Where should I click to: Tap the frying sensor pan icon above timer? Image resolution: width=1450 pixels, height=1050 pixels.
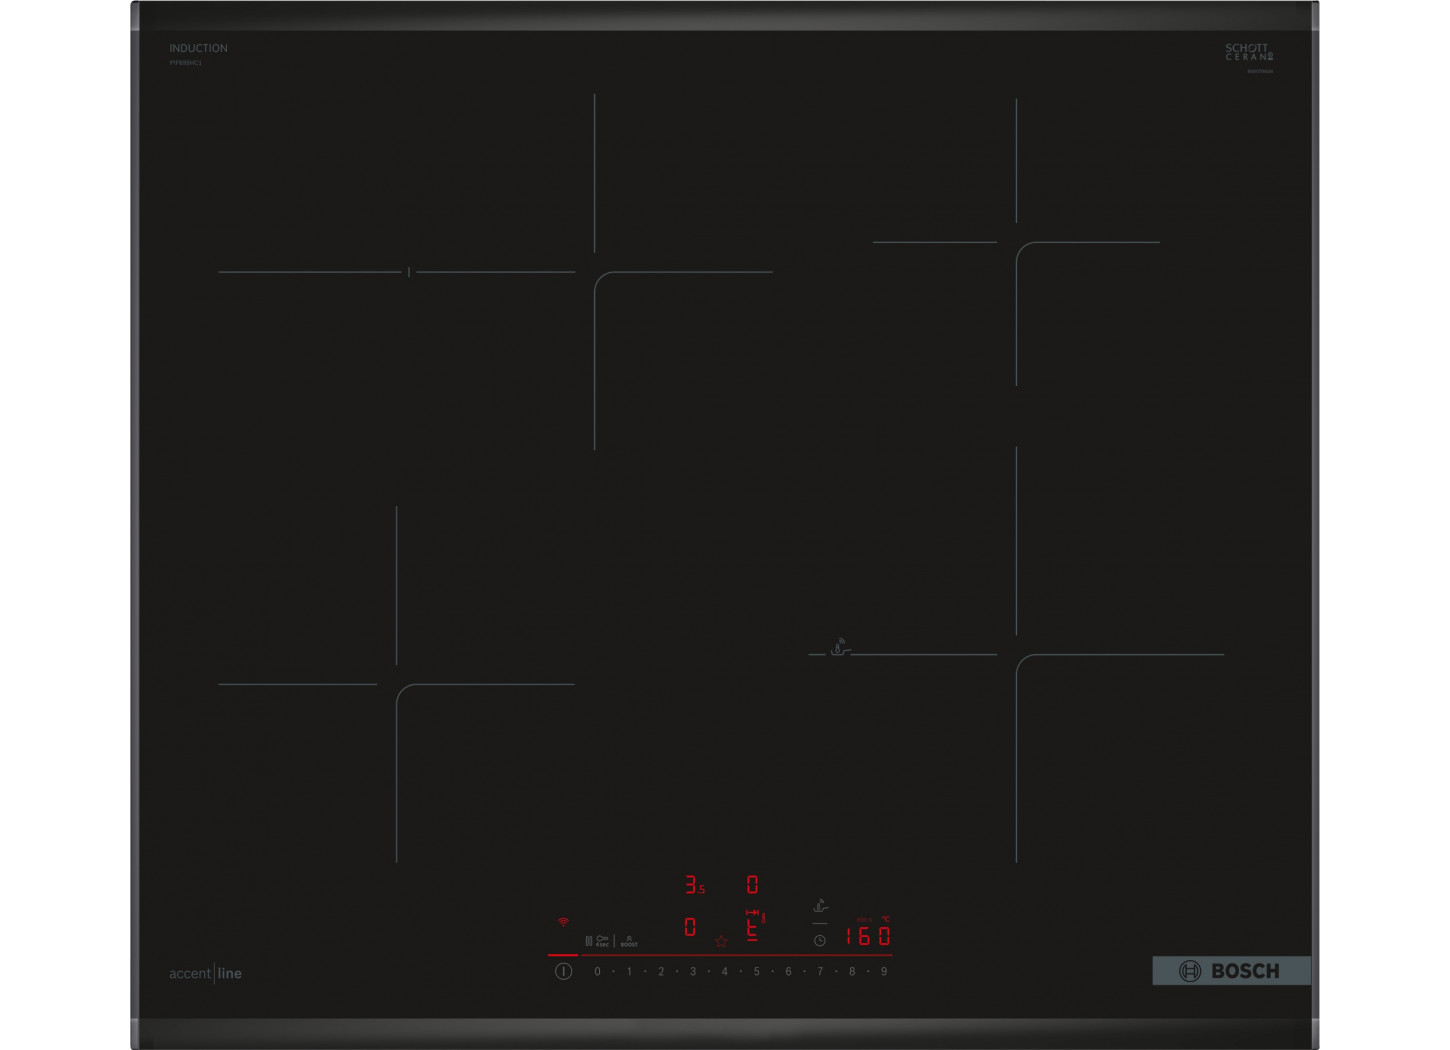pos(820,906)
